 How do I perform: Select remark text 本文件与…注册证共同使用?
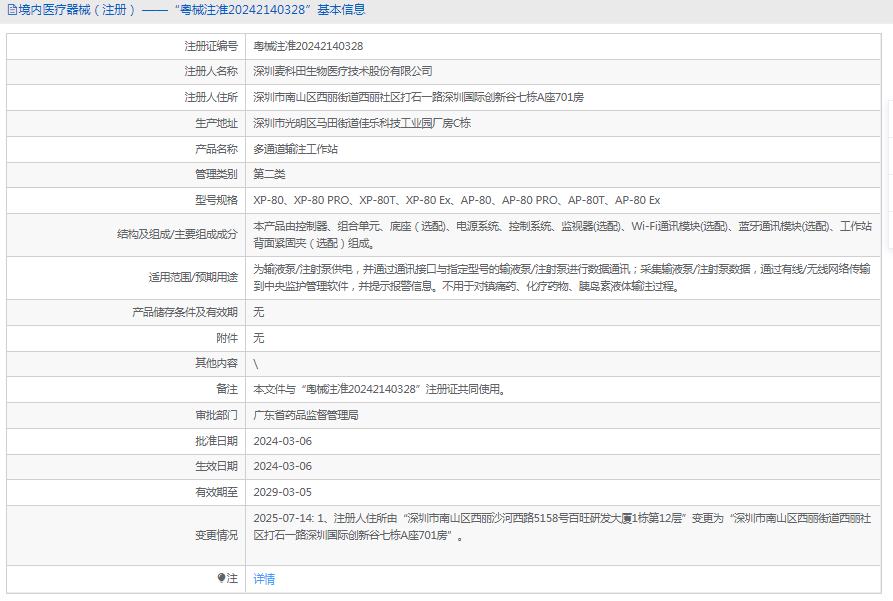click(x=380, y=390)
